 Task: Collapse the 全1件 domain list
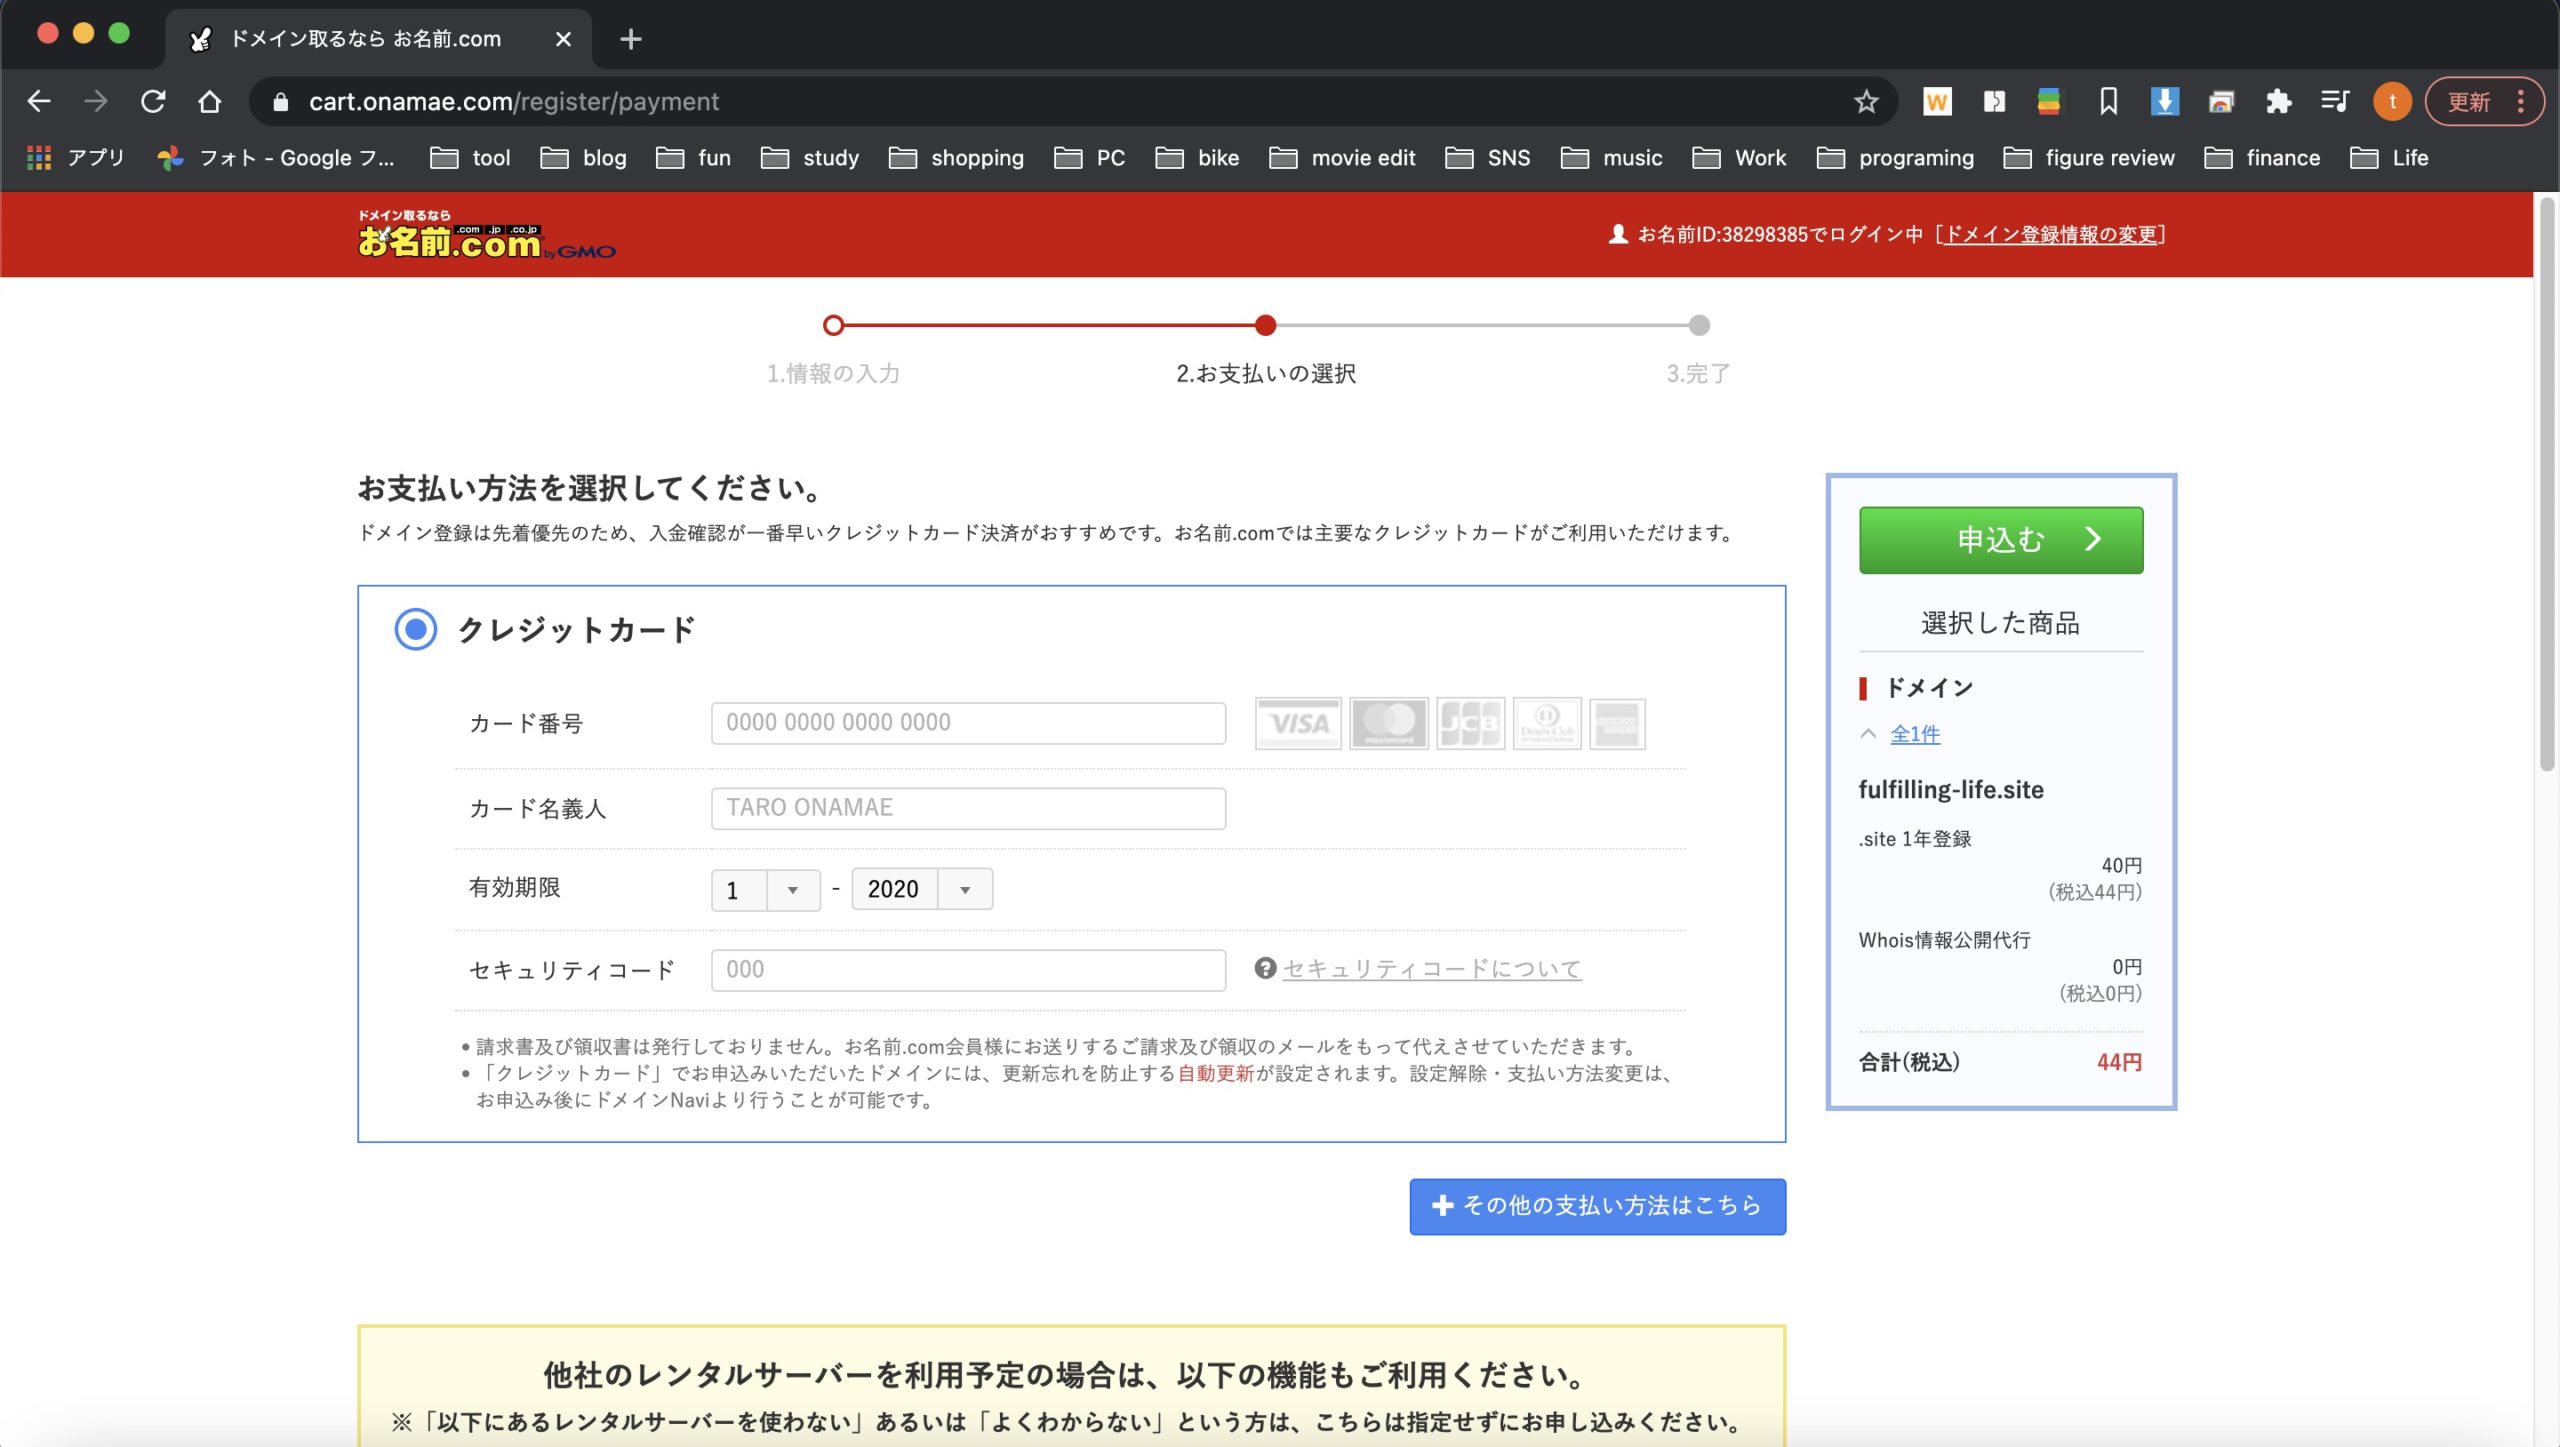pyautogui.click(x=1912, y=733)
